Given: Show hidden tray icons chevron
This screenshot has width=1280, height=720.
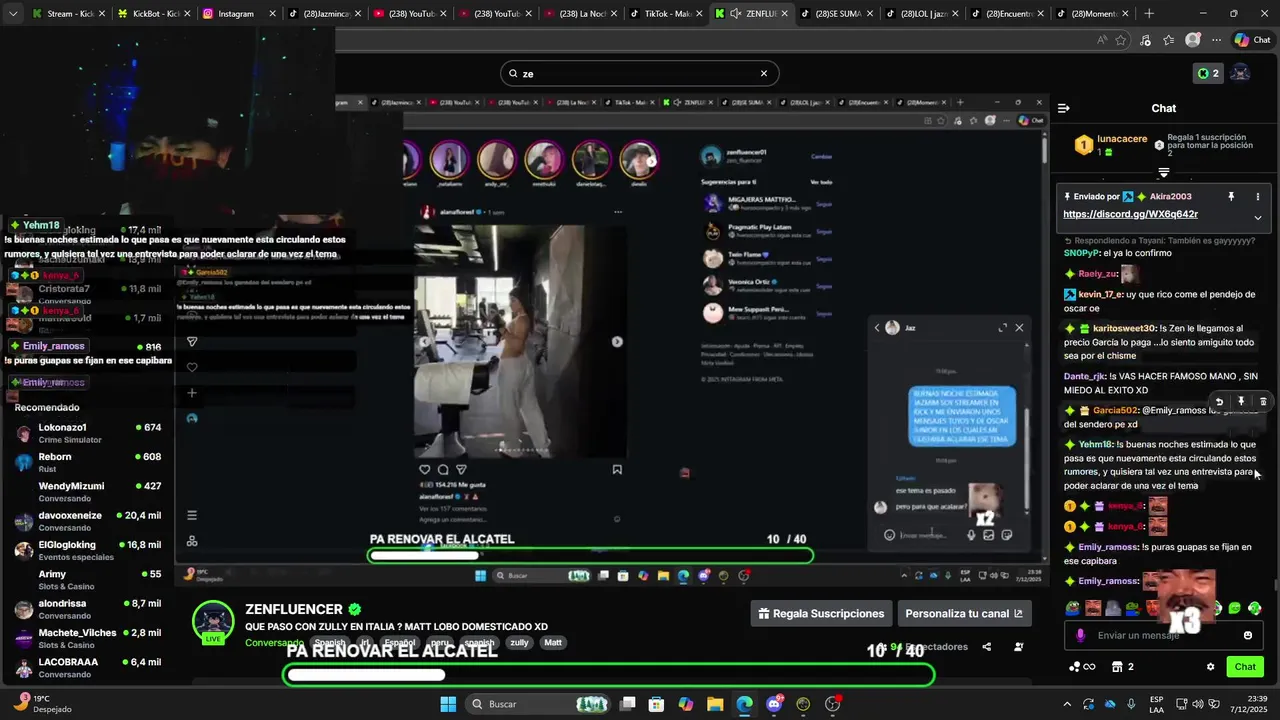Looking at the screenshot, I should [x=1066, y=704].
